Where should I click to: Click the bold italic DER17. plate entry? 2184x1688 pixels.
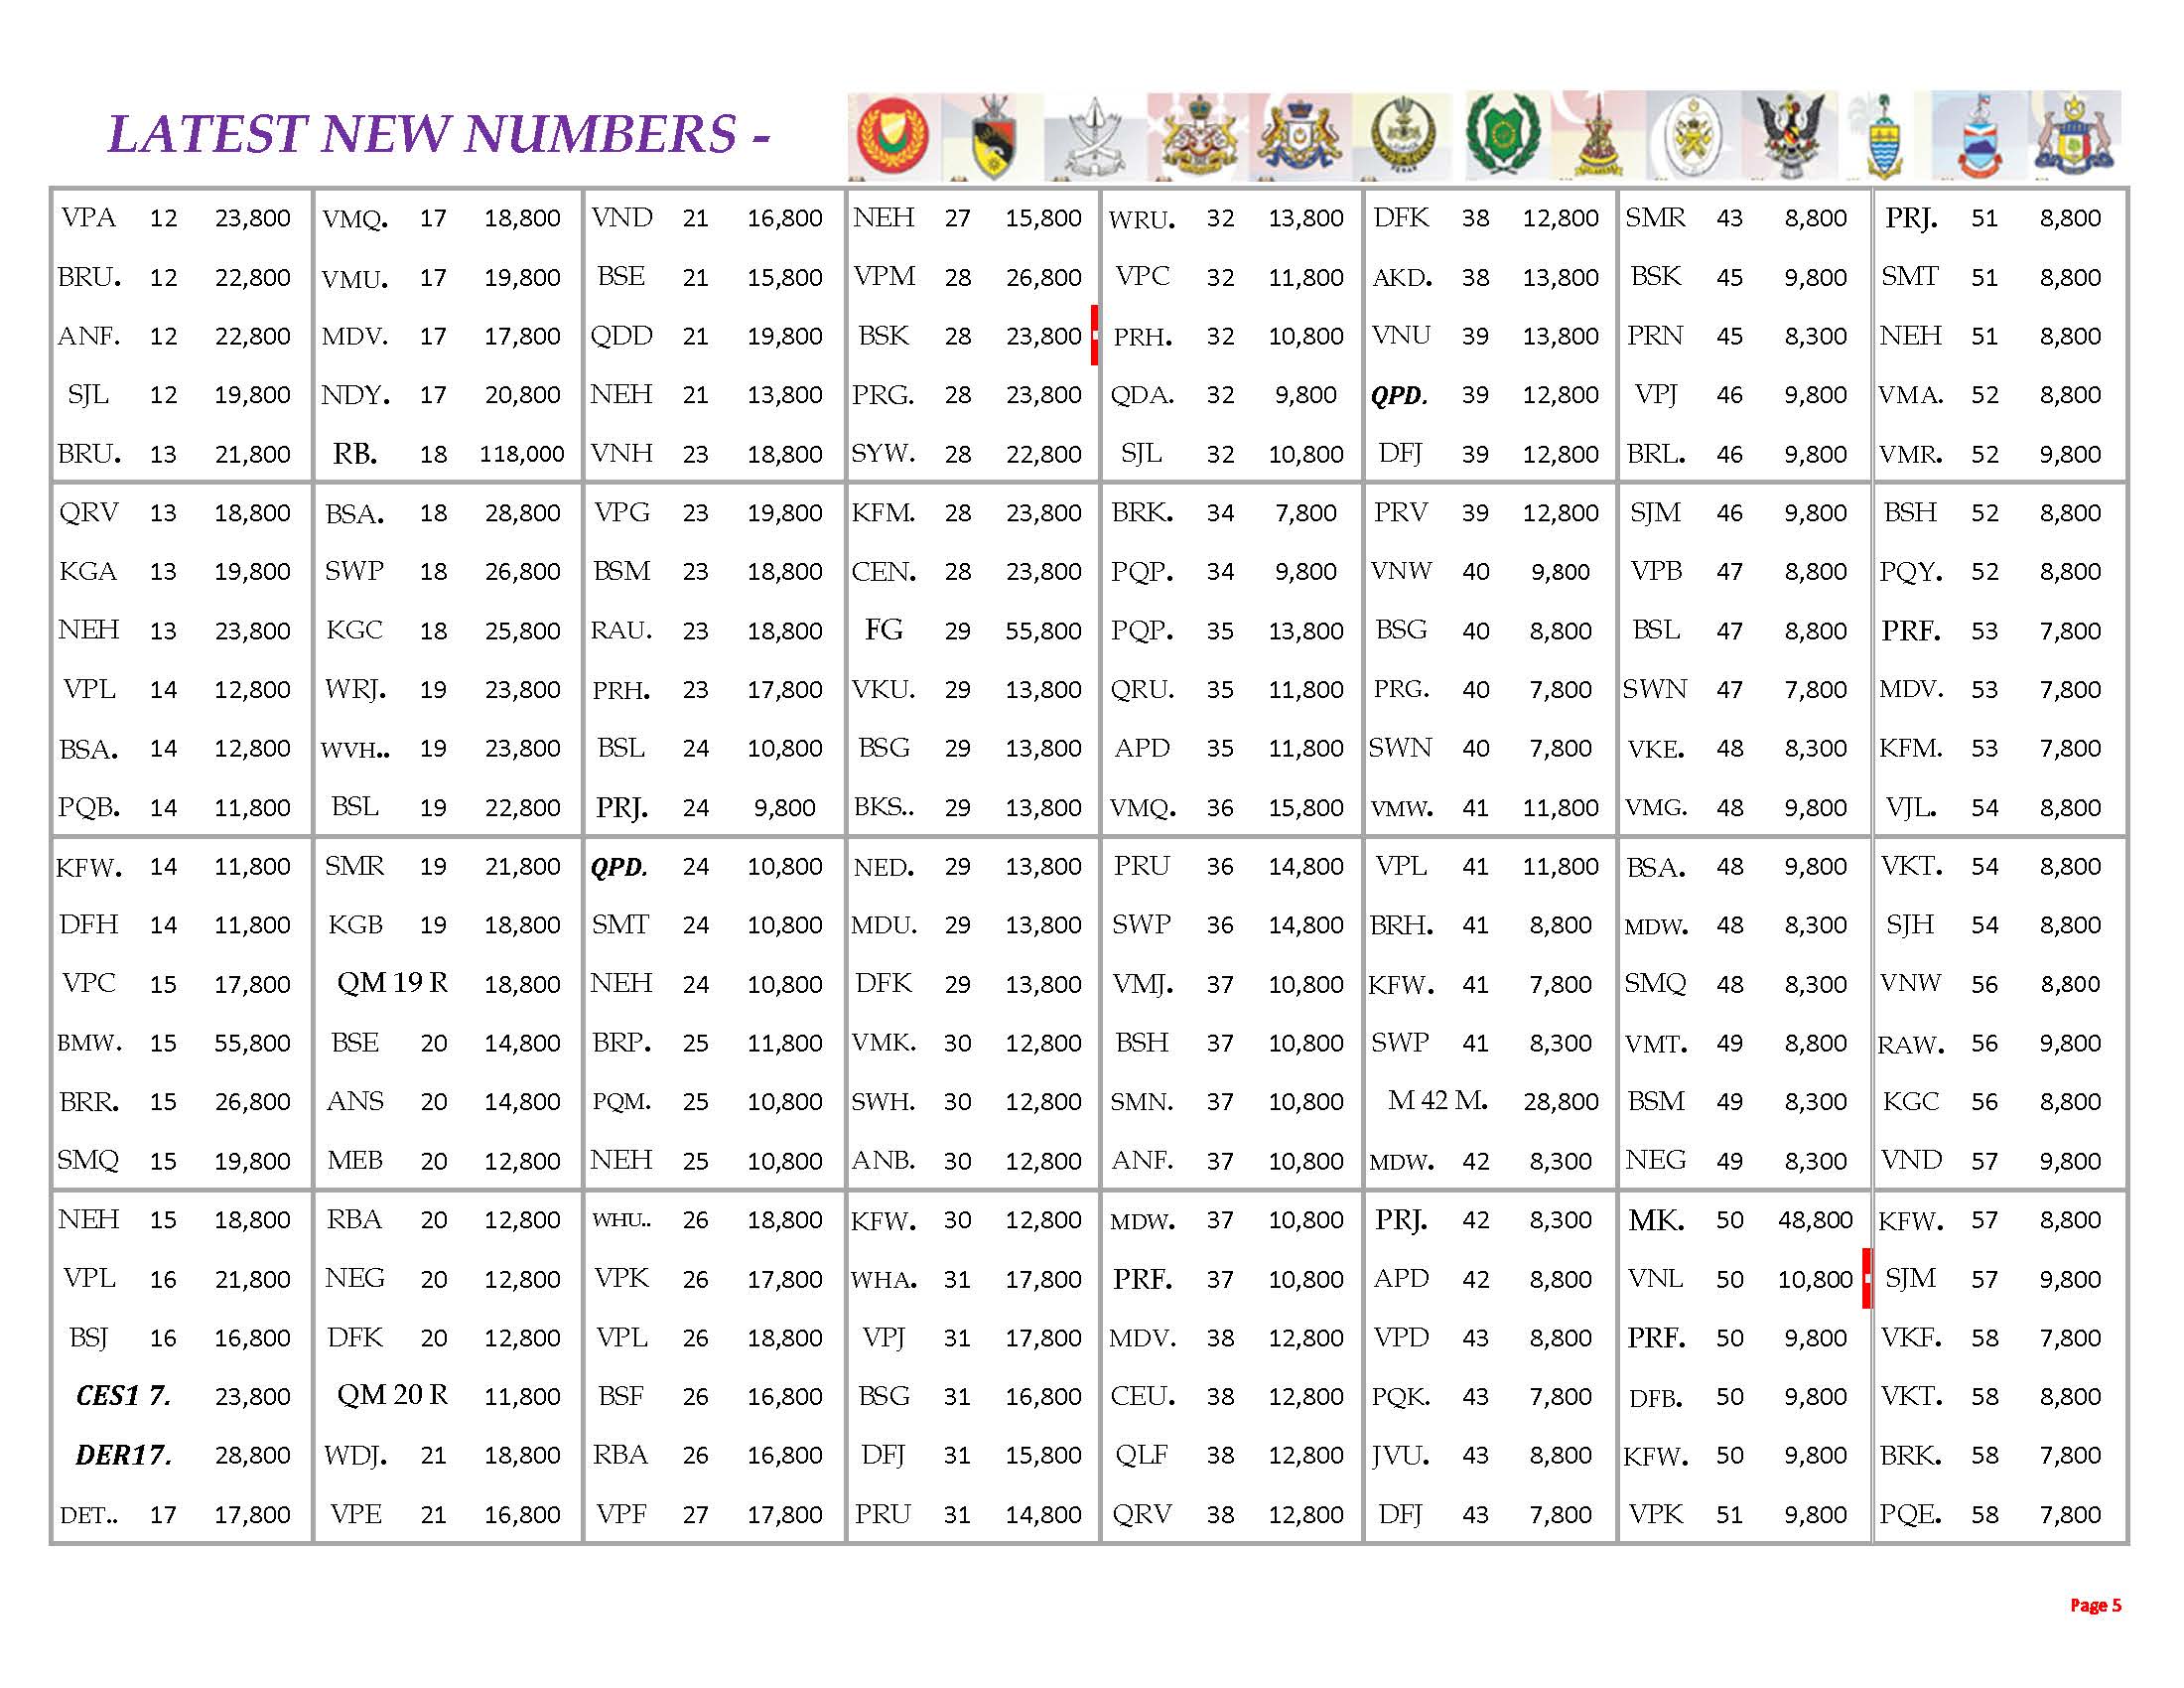124,1455
